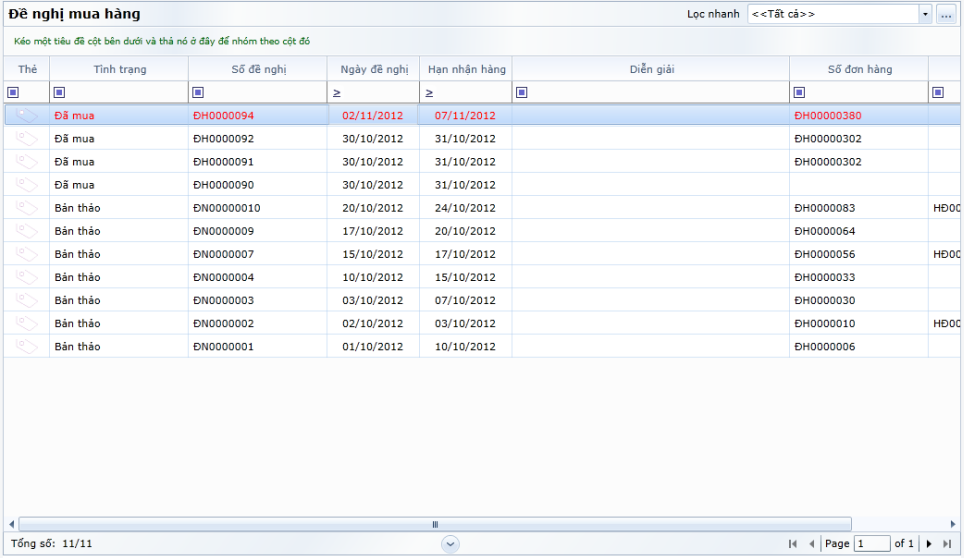
Task: Click the filter icon under Diễn giải column
Action: tap(522, 93)
